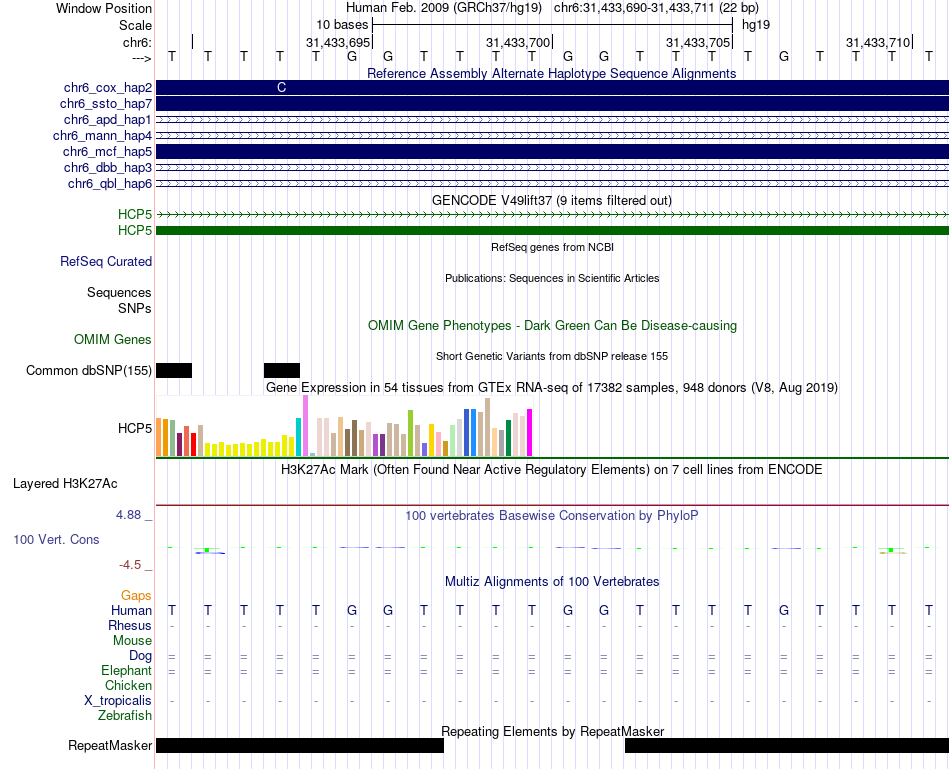Click the Chicken species label
The width and height of the screenshot is (950, 769).
pos(128,685)
